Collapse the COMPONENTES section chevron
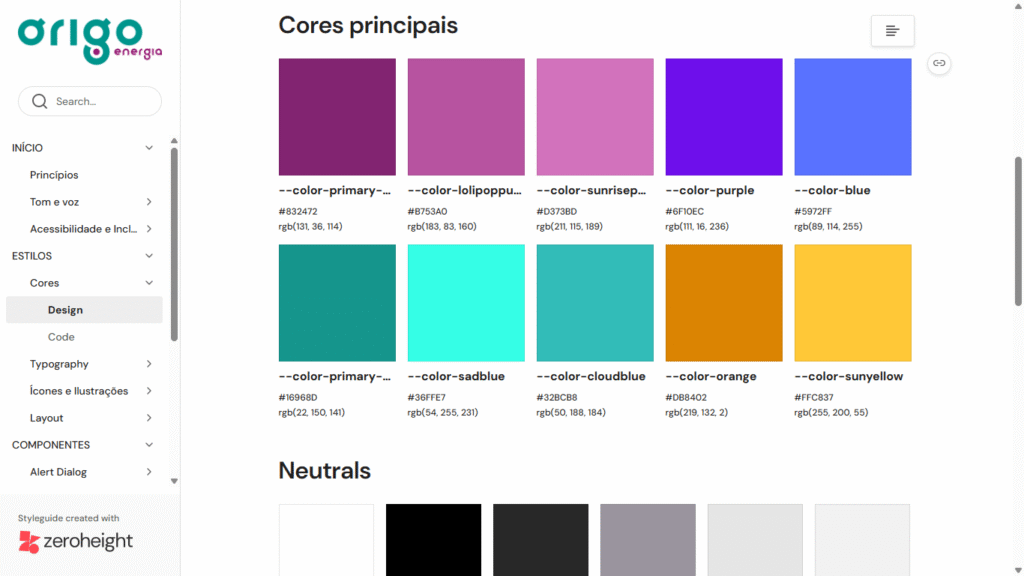Image resolution: width=1024 pixels, height=576 pixels. (x=149, y=445)
